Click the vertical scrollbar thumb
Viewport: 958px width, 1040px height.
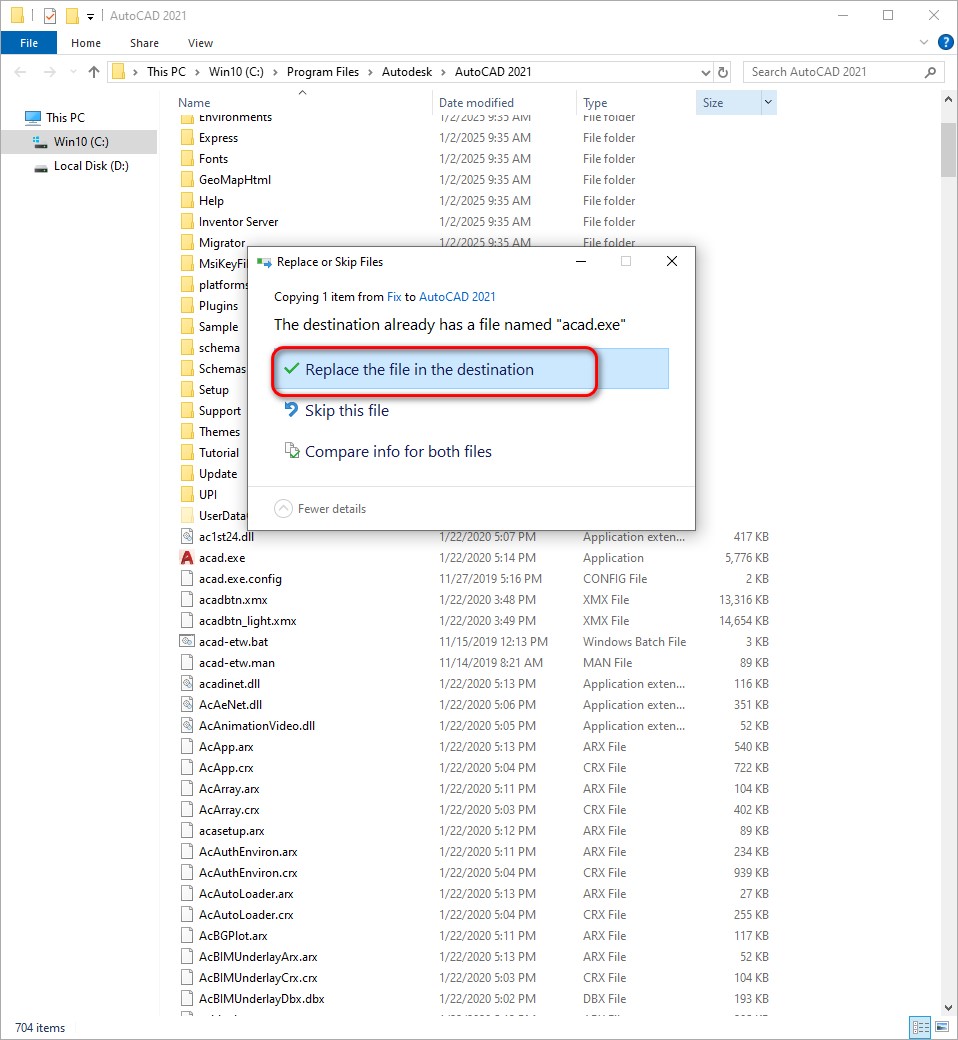[948, 151]
